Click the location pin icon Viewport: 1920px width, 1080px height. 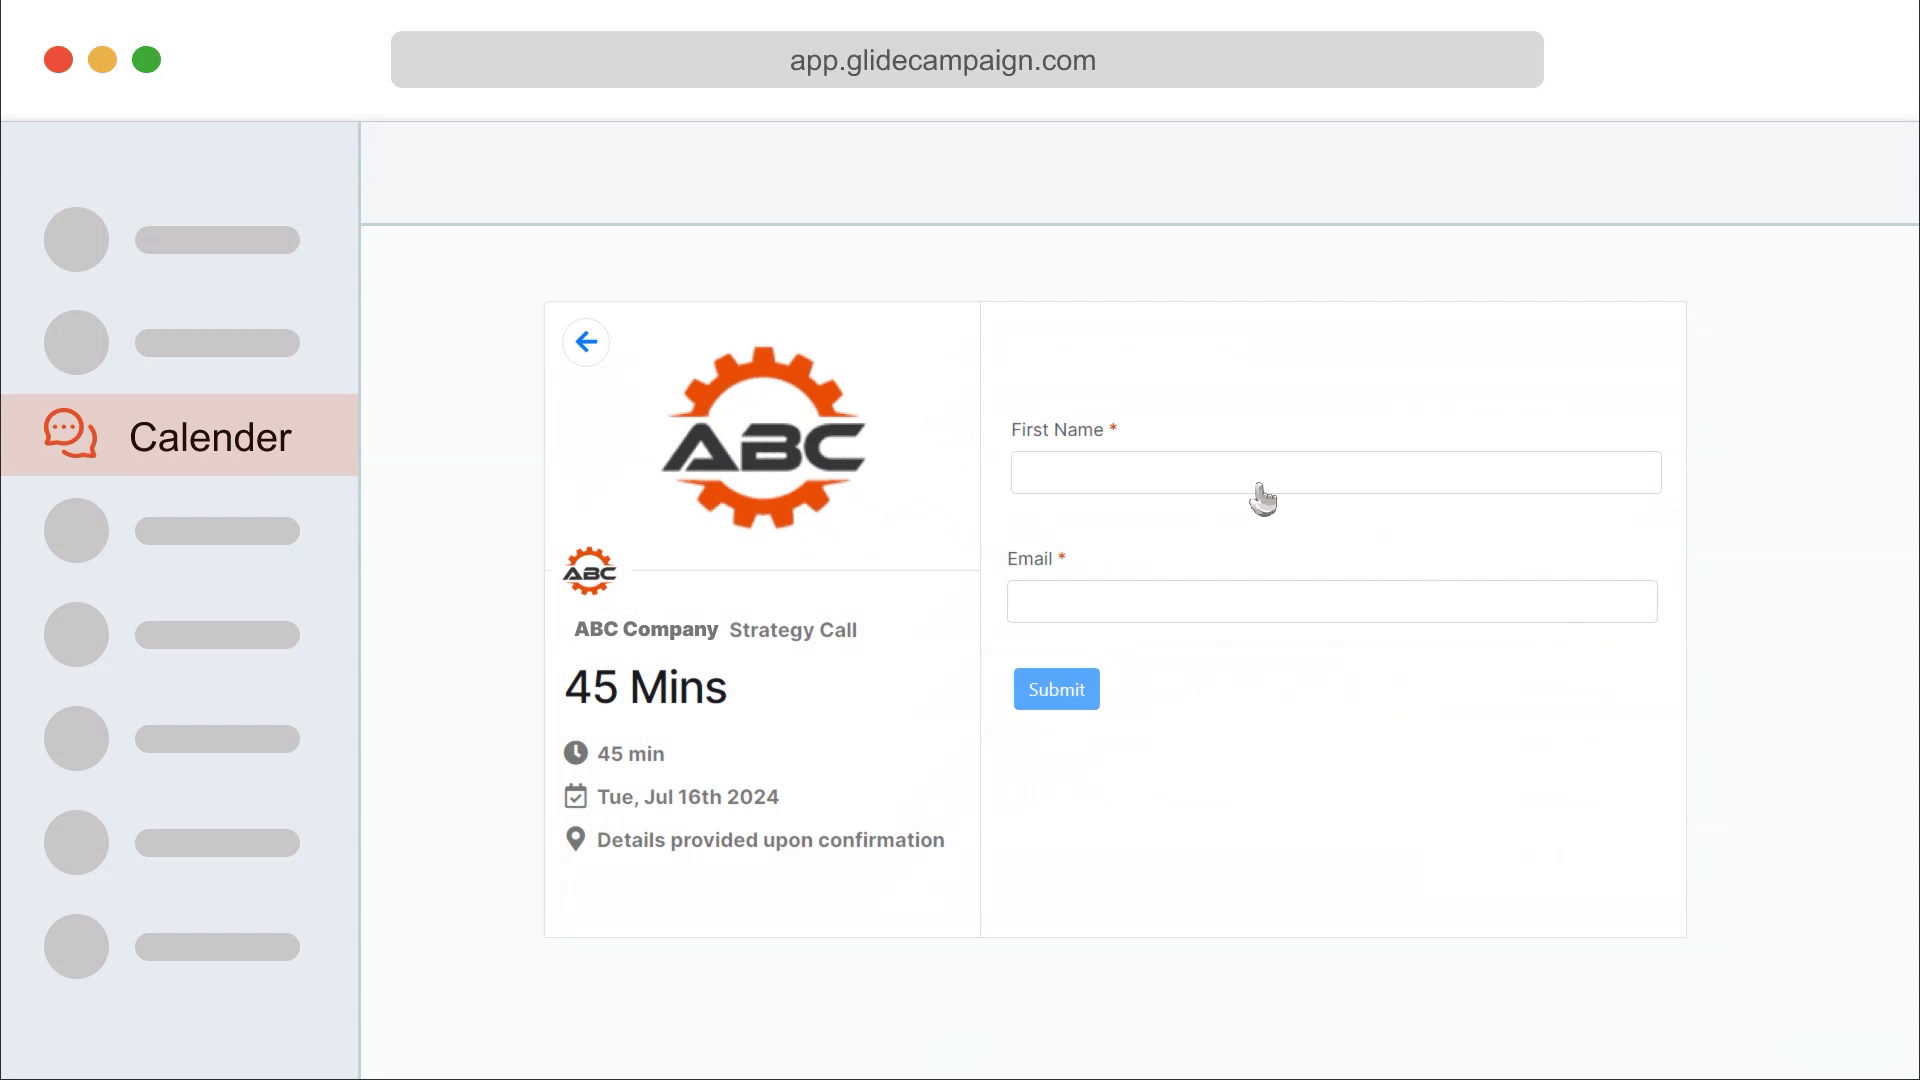pos(575,839)
